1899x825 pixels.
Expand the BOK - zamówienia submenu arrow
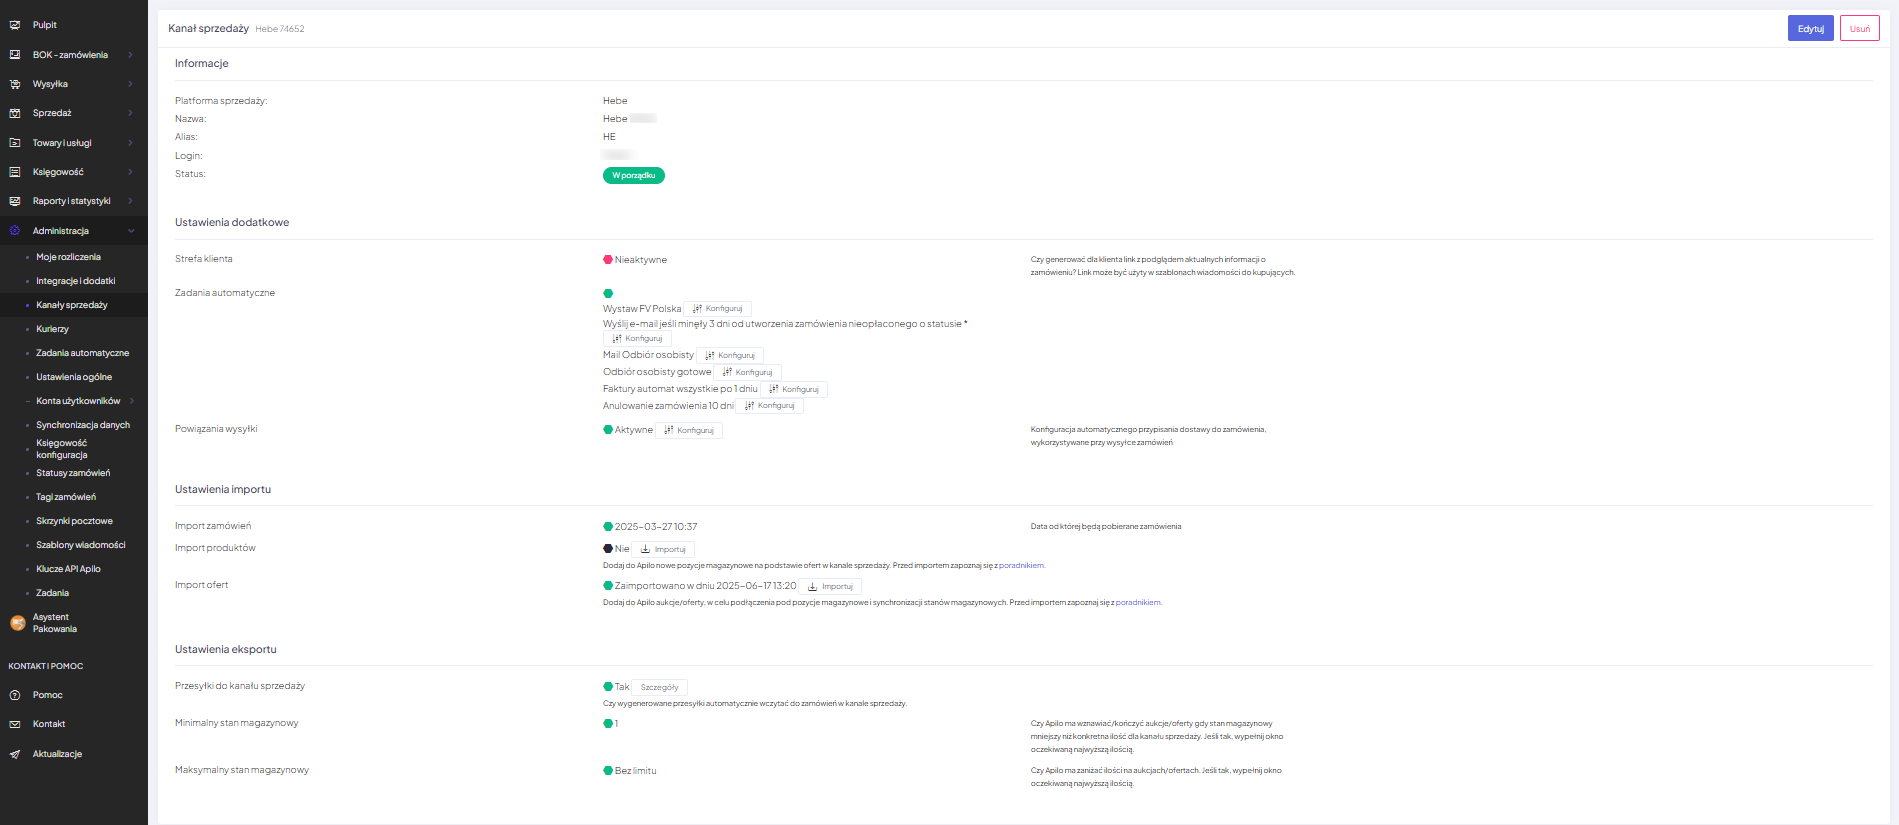(131, 55)
